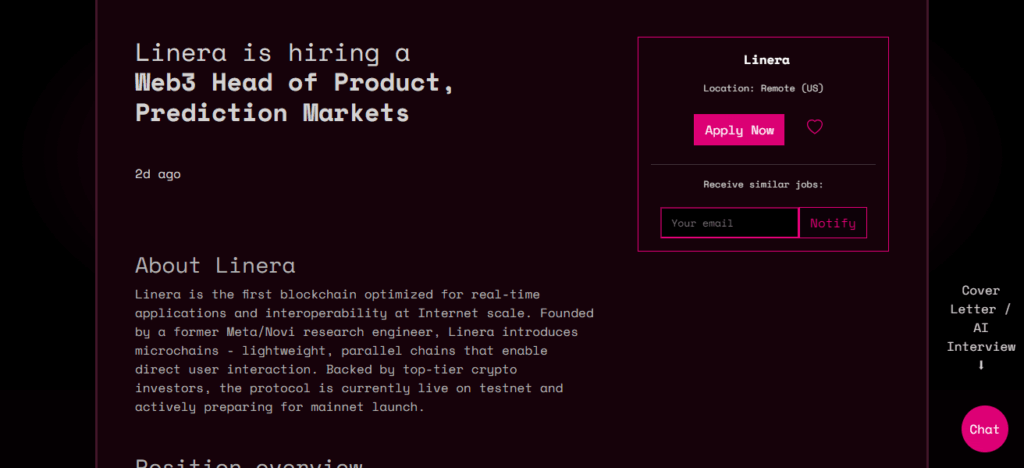The height and width of the screenshot is (468, 1024).
Task: Focus the Your email input field
Action: (x=729, y=223)
